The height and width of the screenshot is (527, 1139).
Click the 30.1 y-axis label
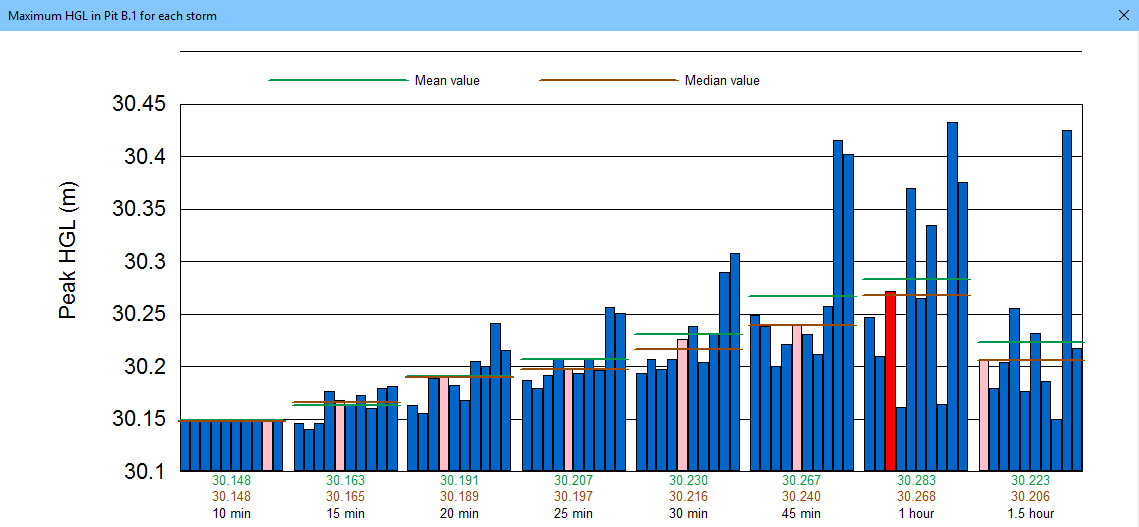(145, 472)
